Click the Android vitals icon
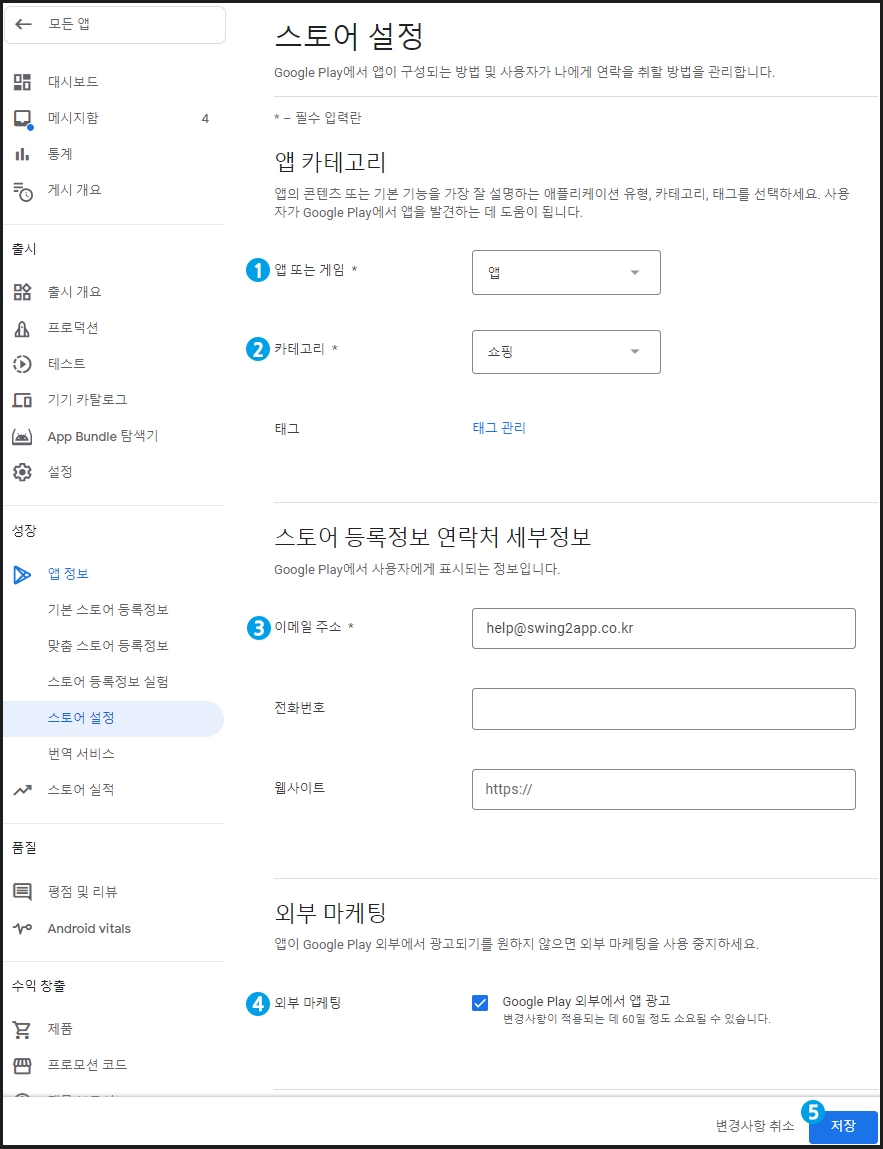Viewport: 883px width, 1149px height. point(23,928)
